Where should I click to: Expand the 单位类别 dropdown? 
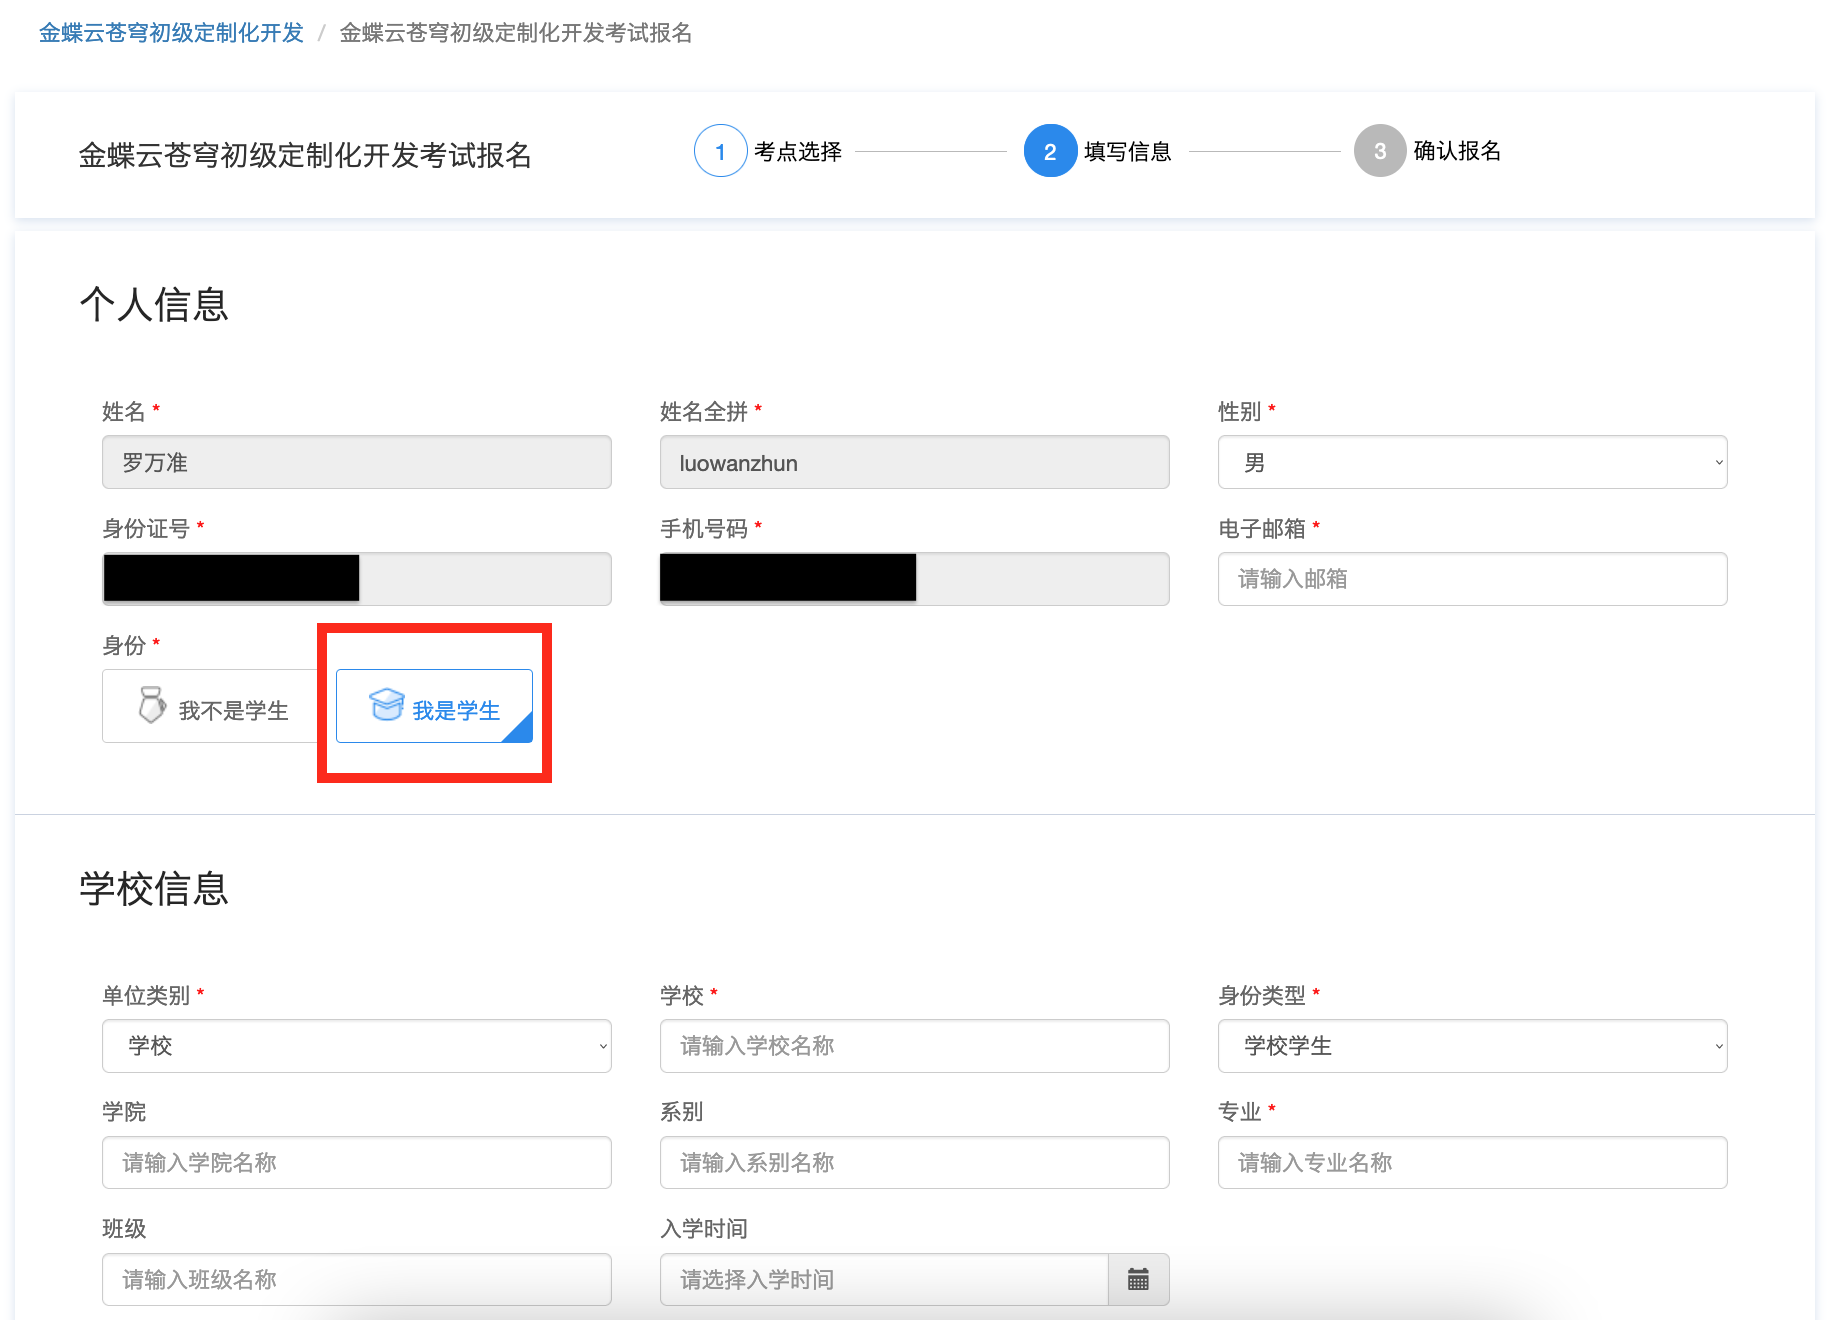point(356,1046)
